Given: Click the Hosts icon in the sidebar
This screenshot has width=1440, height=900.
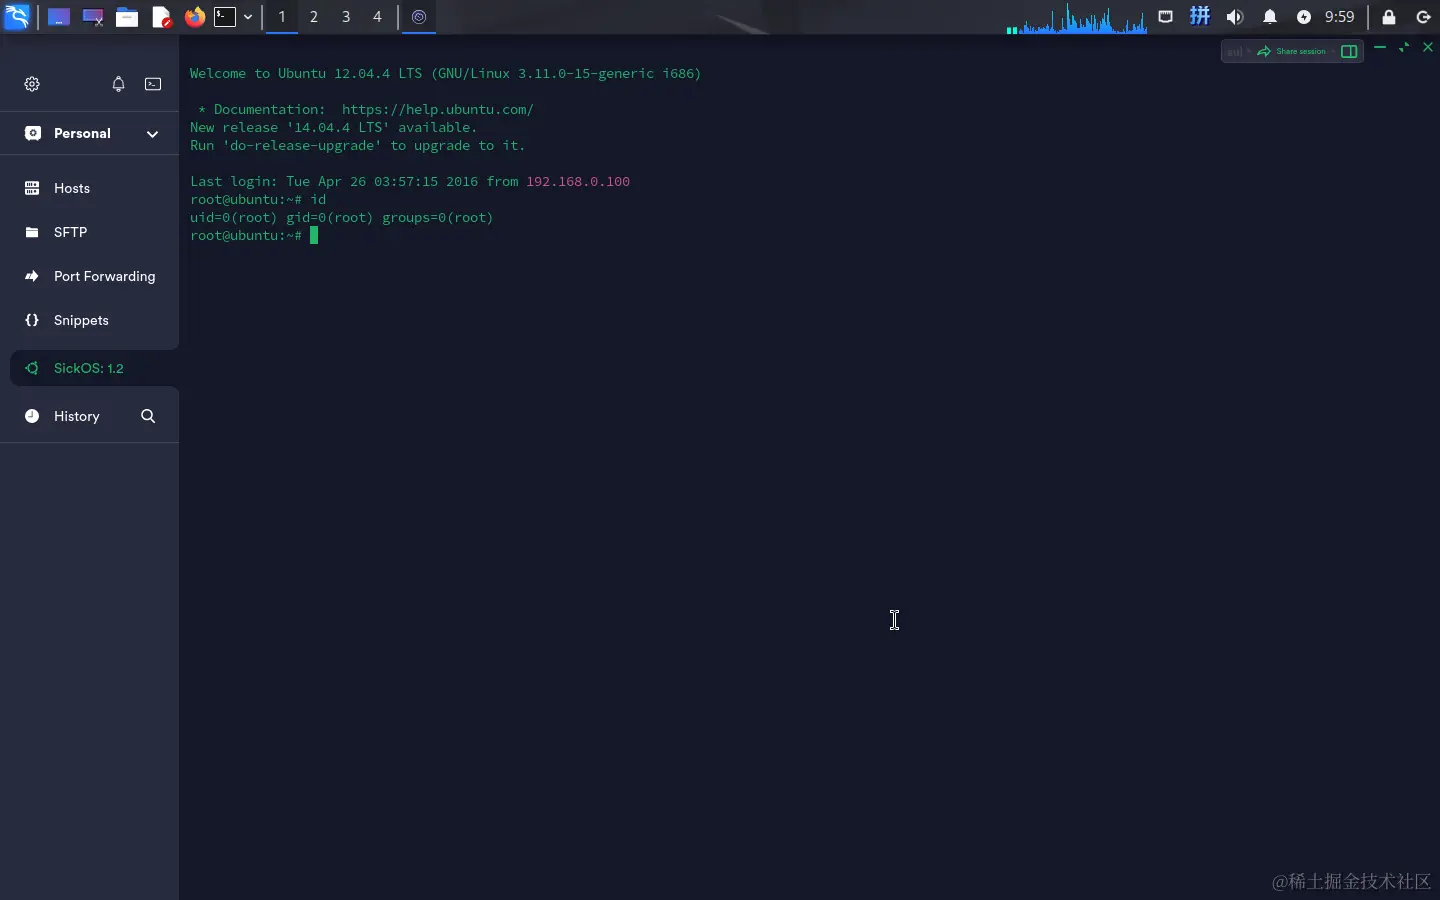Looking at the screenshot, I should pos(32,188).
